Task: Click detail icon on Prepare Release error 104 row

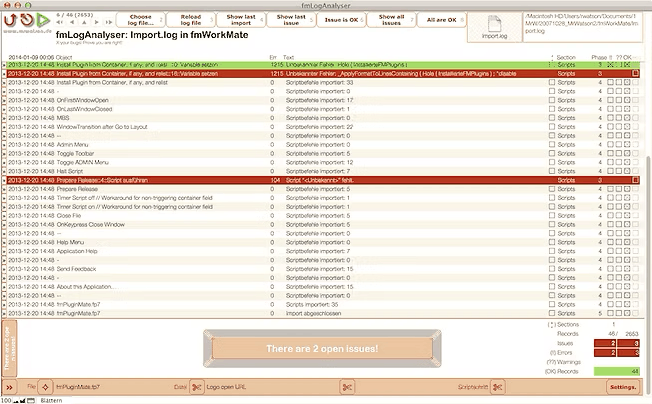Action: (x=635, y=180)
